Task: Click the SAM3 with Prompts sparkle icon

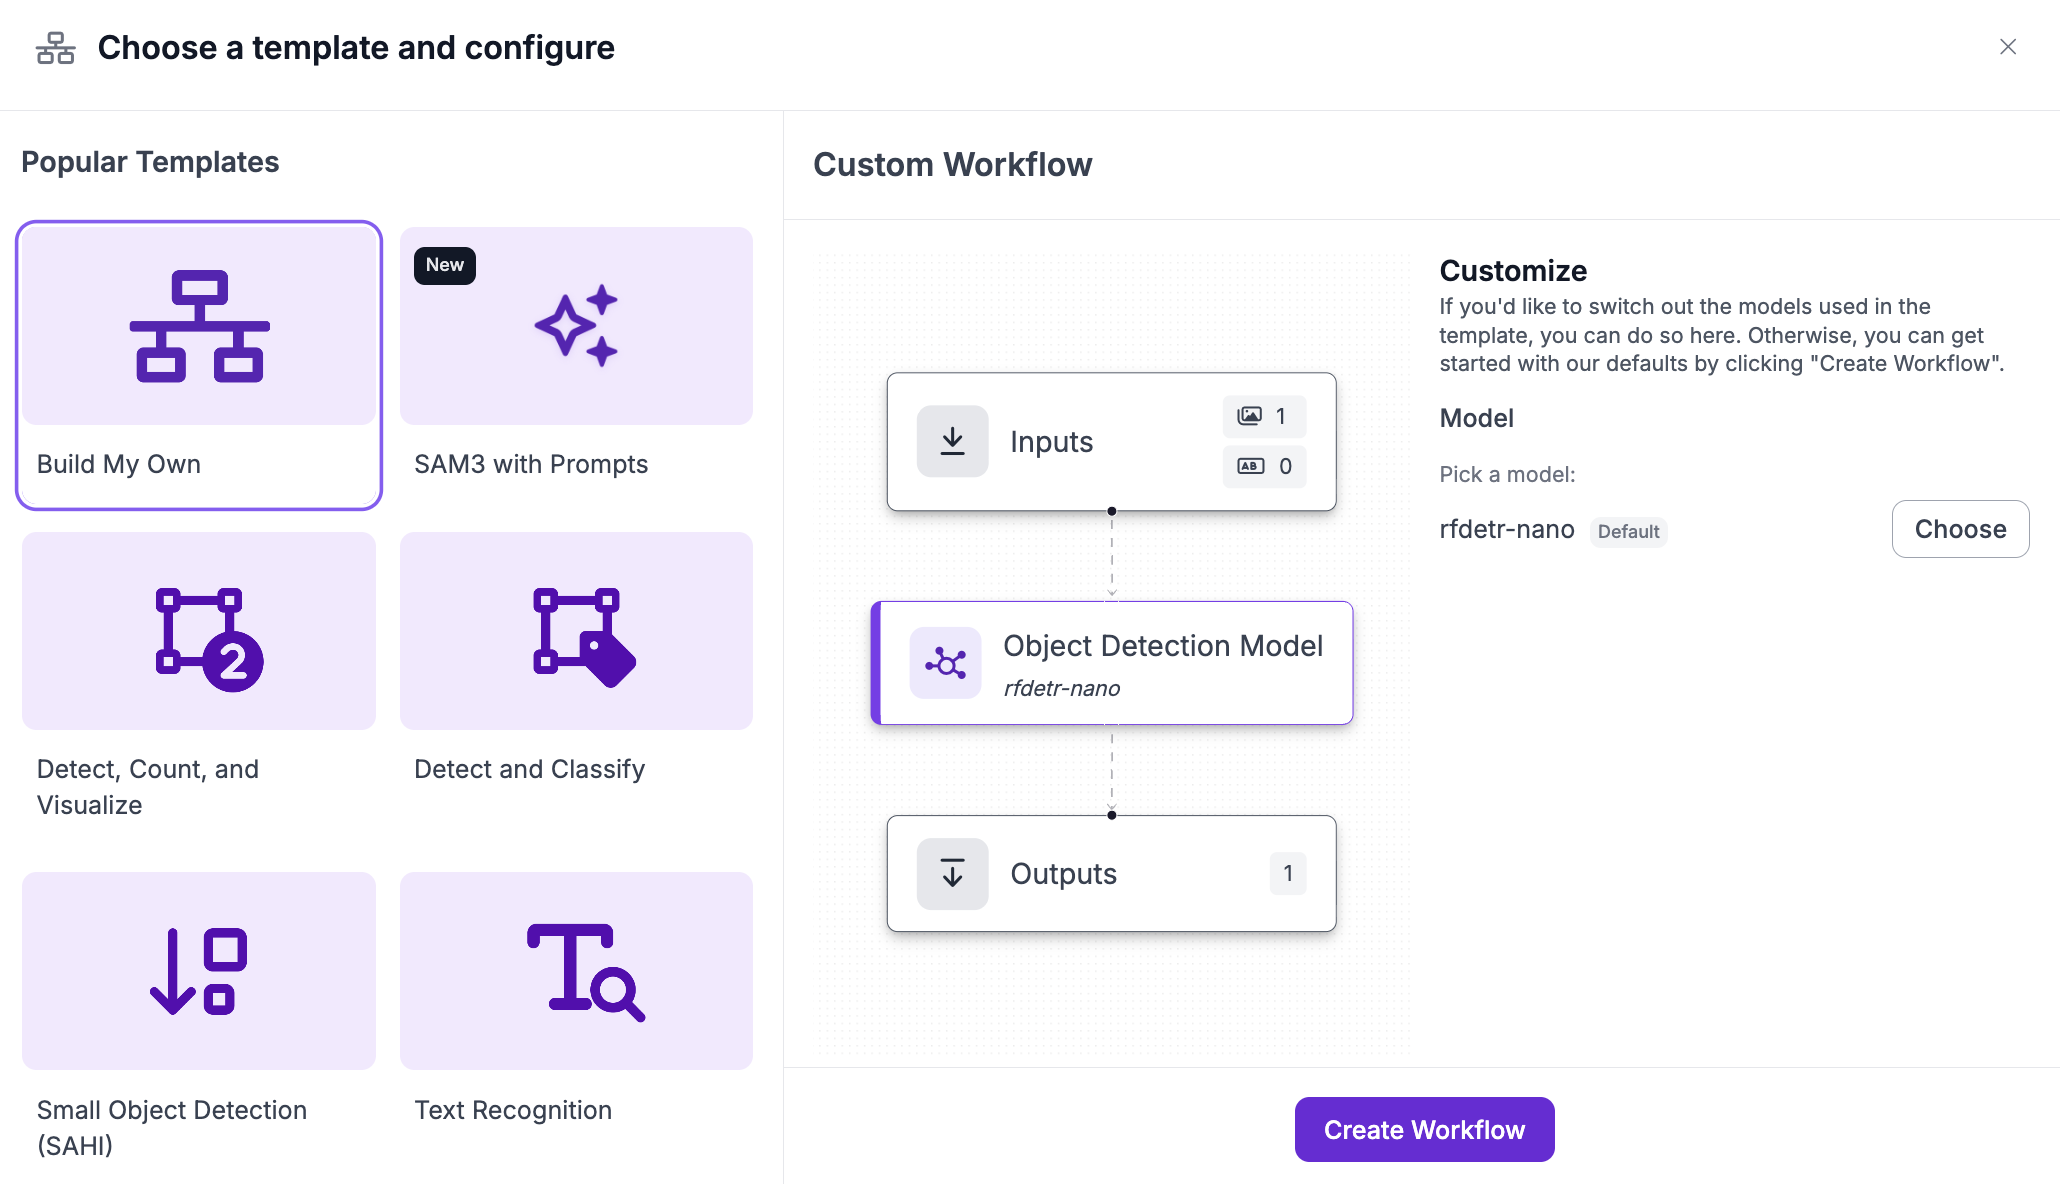Action: (x=576, y=326)
